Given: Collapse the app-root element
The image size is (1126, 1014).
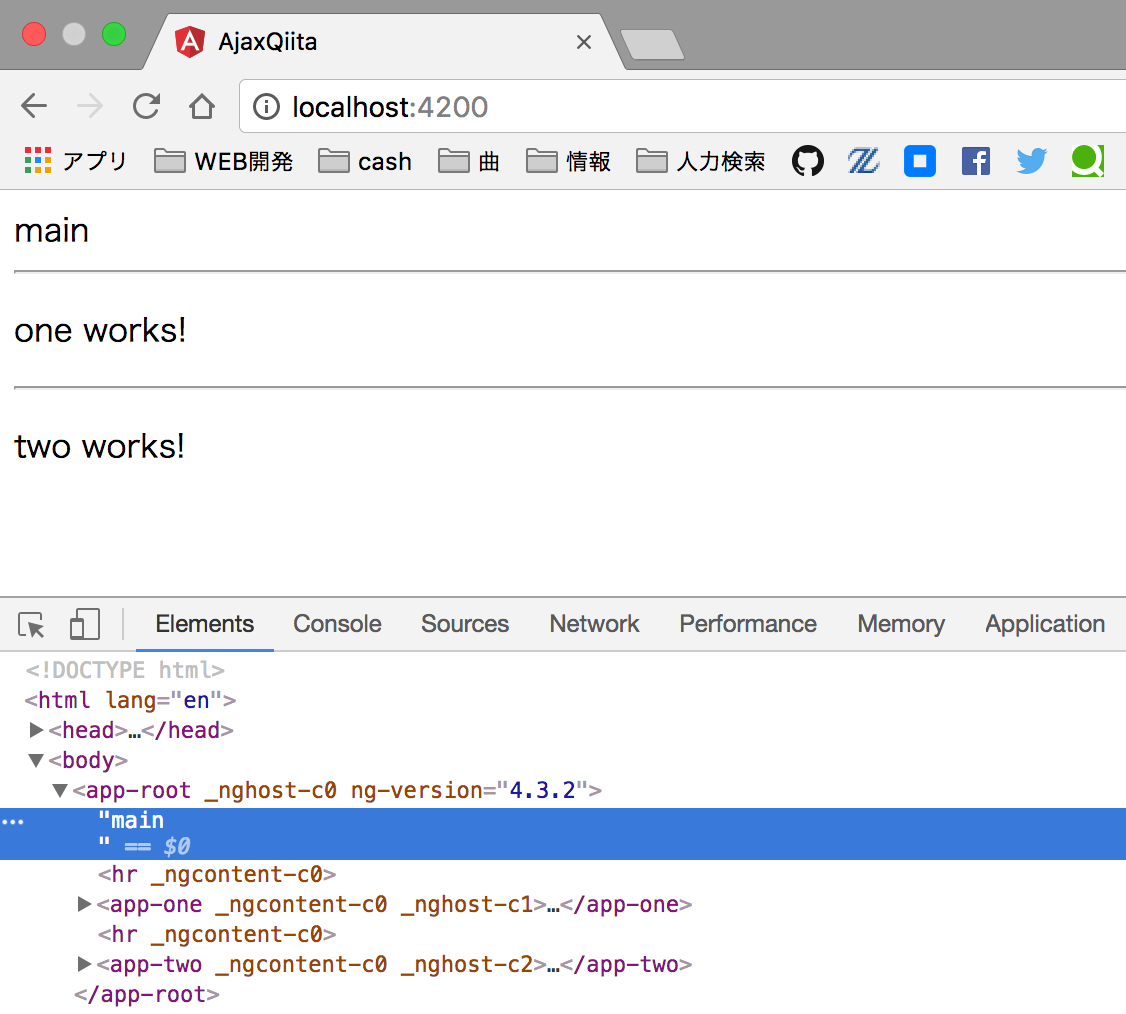Looking at the screenshot, I should click(x=59, y=790).
